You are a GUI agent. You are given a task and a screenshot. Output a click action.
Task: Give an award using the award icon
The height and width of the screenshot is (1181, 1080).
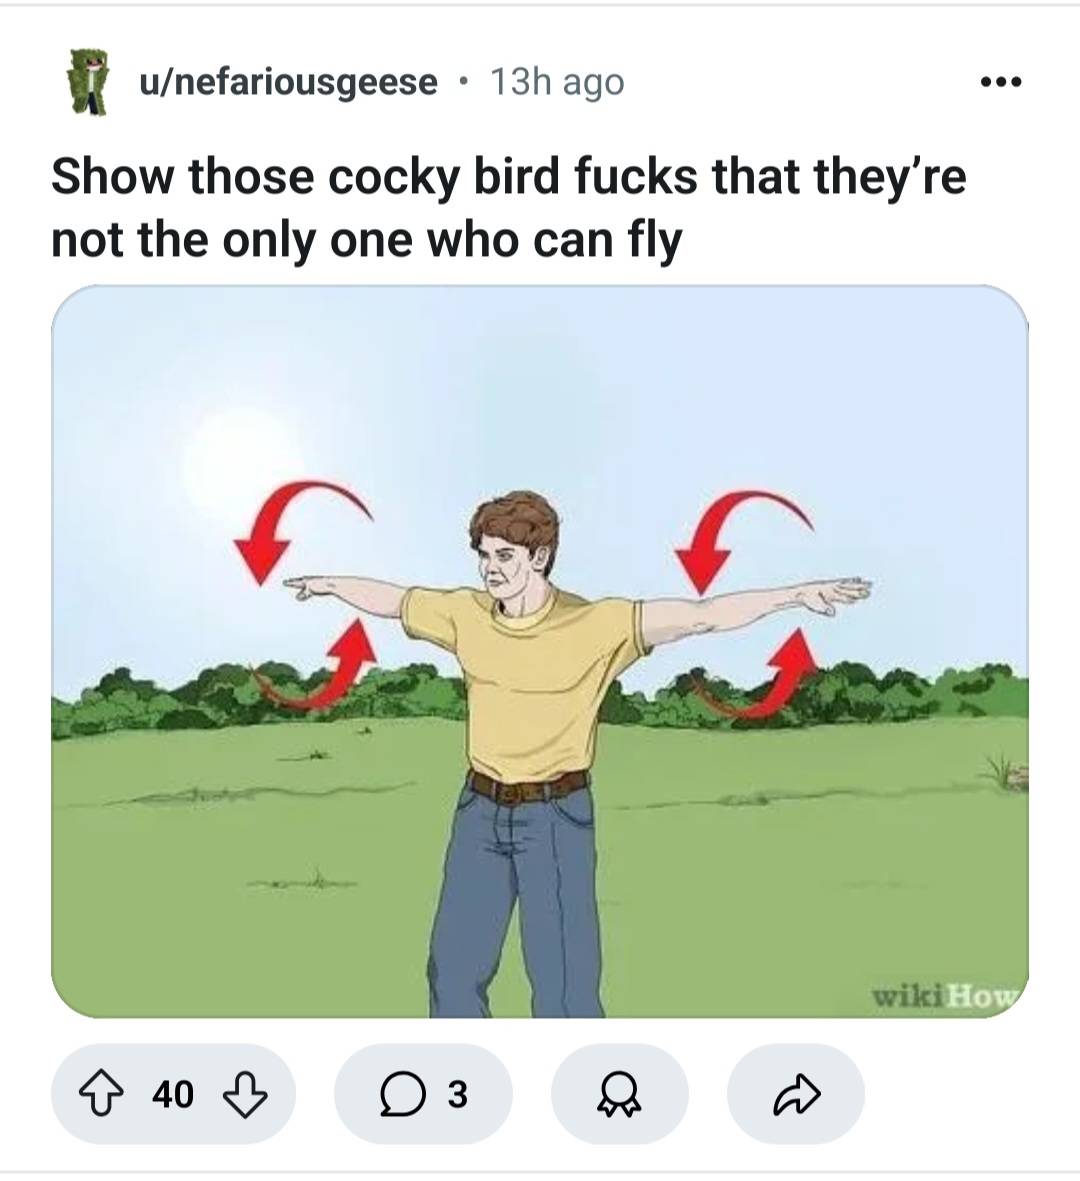tap(620, 1094)
